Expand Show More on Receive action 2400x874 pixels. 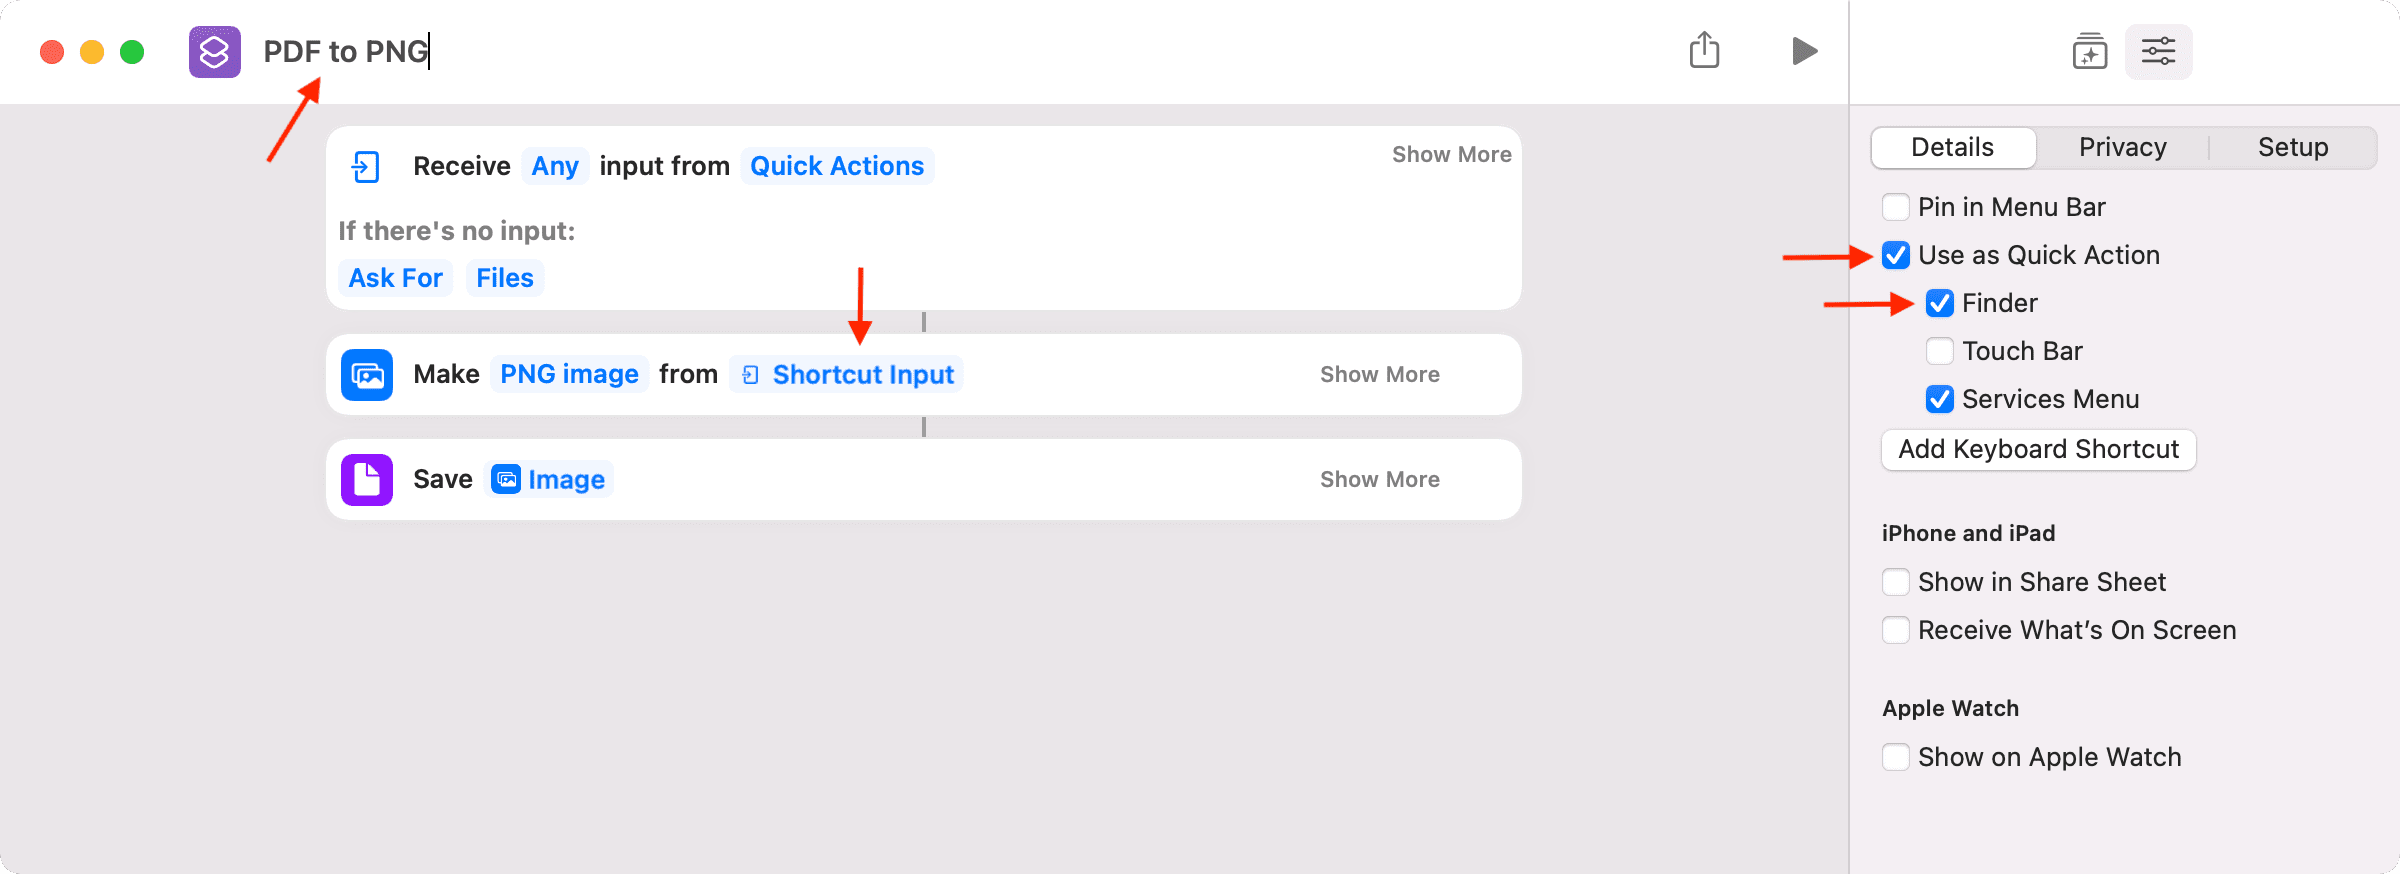click(1452, 155)
